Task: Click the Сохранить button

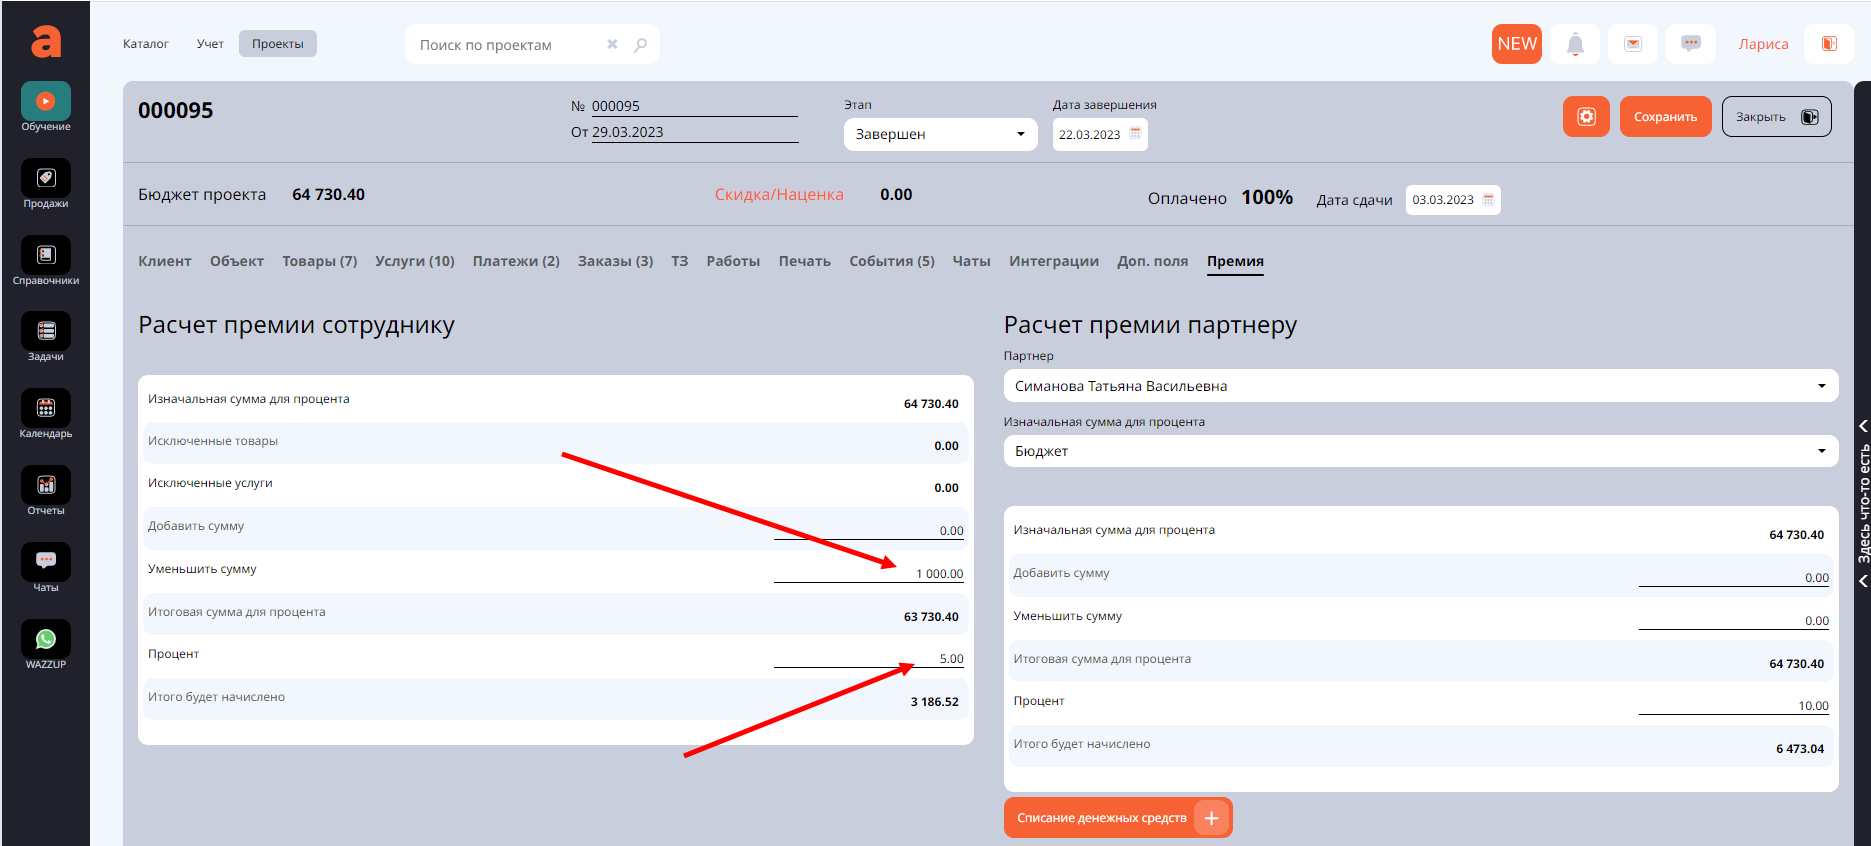Action: coord(1665,117)
